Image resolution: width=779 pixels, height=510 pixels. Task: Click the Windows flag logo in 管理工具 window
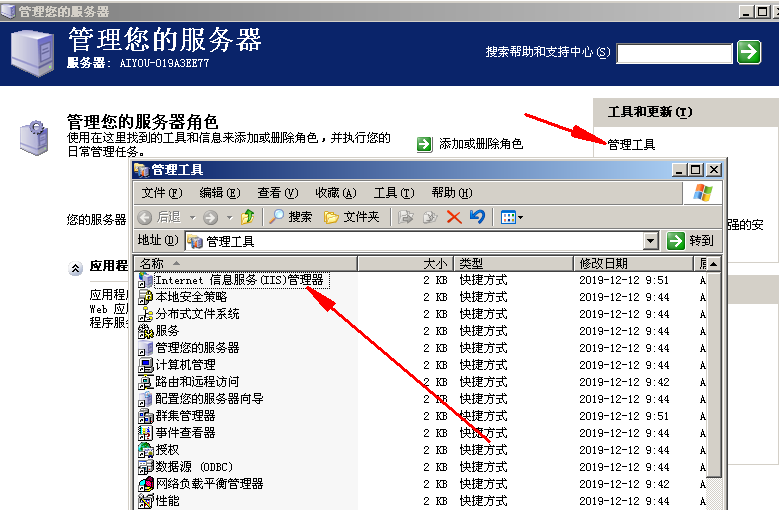coord(703,193)
